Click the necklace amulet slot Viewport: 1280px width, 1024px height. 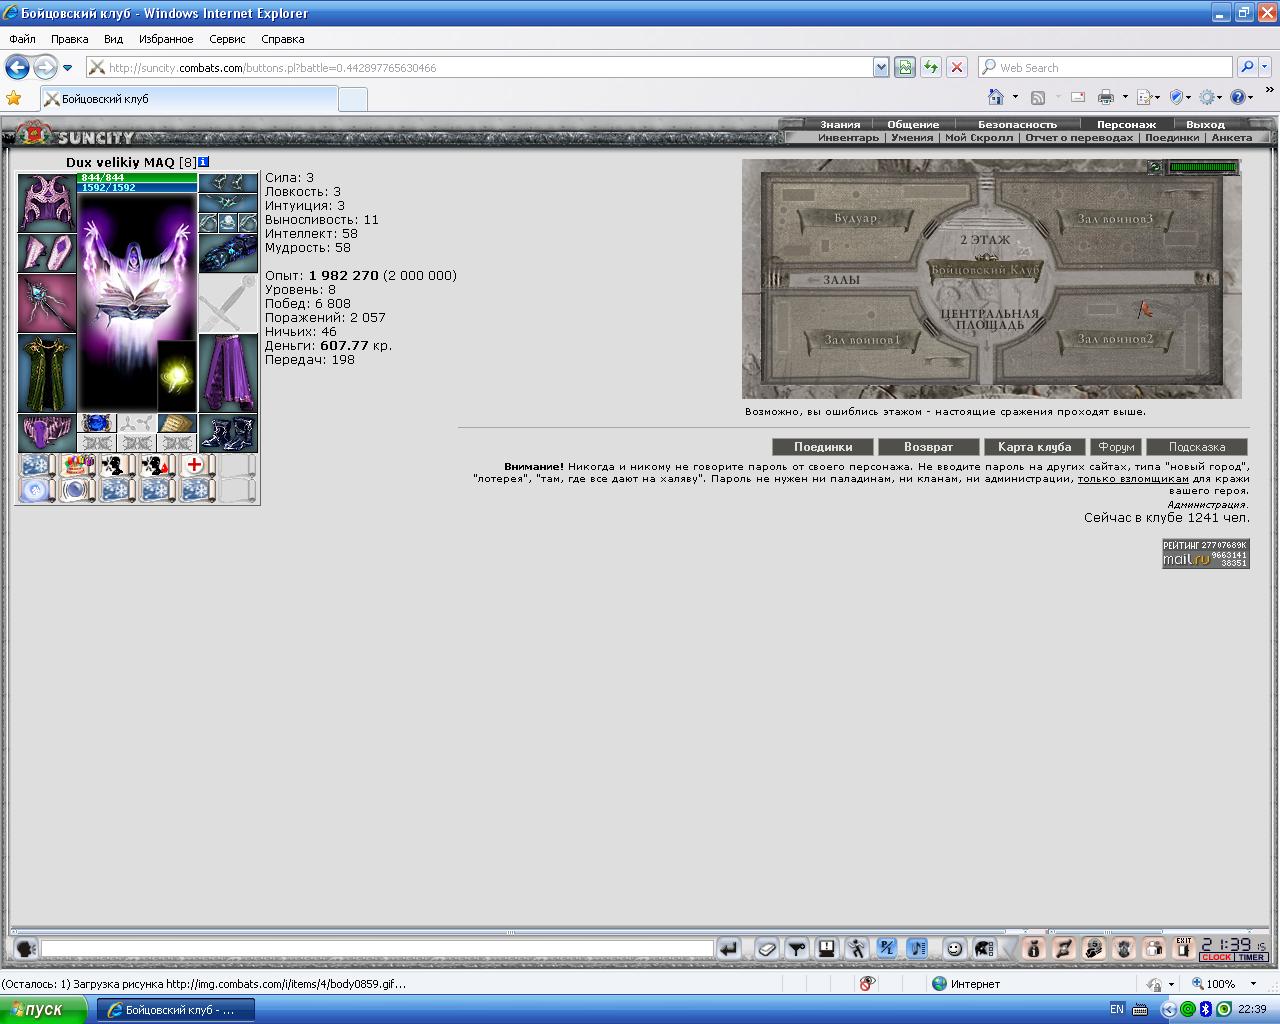(x=228, y=203)
